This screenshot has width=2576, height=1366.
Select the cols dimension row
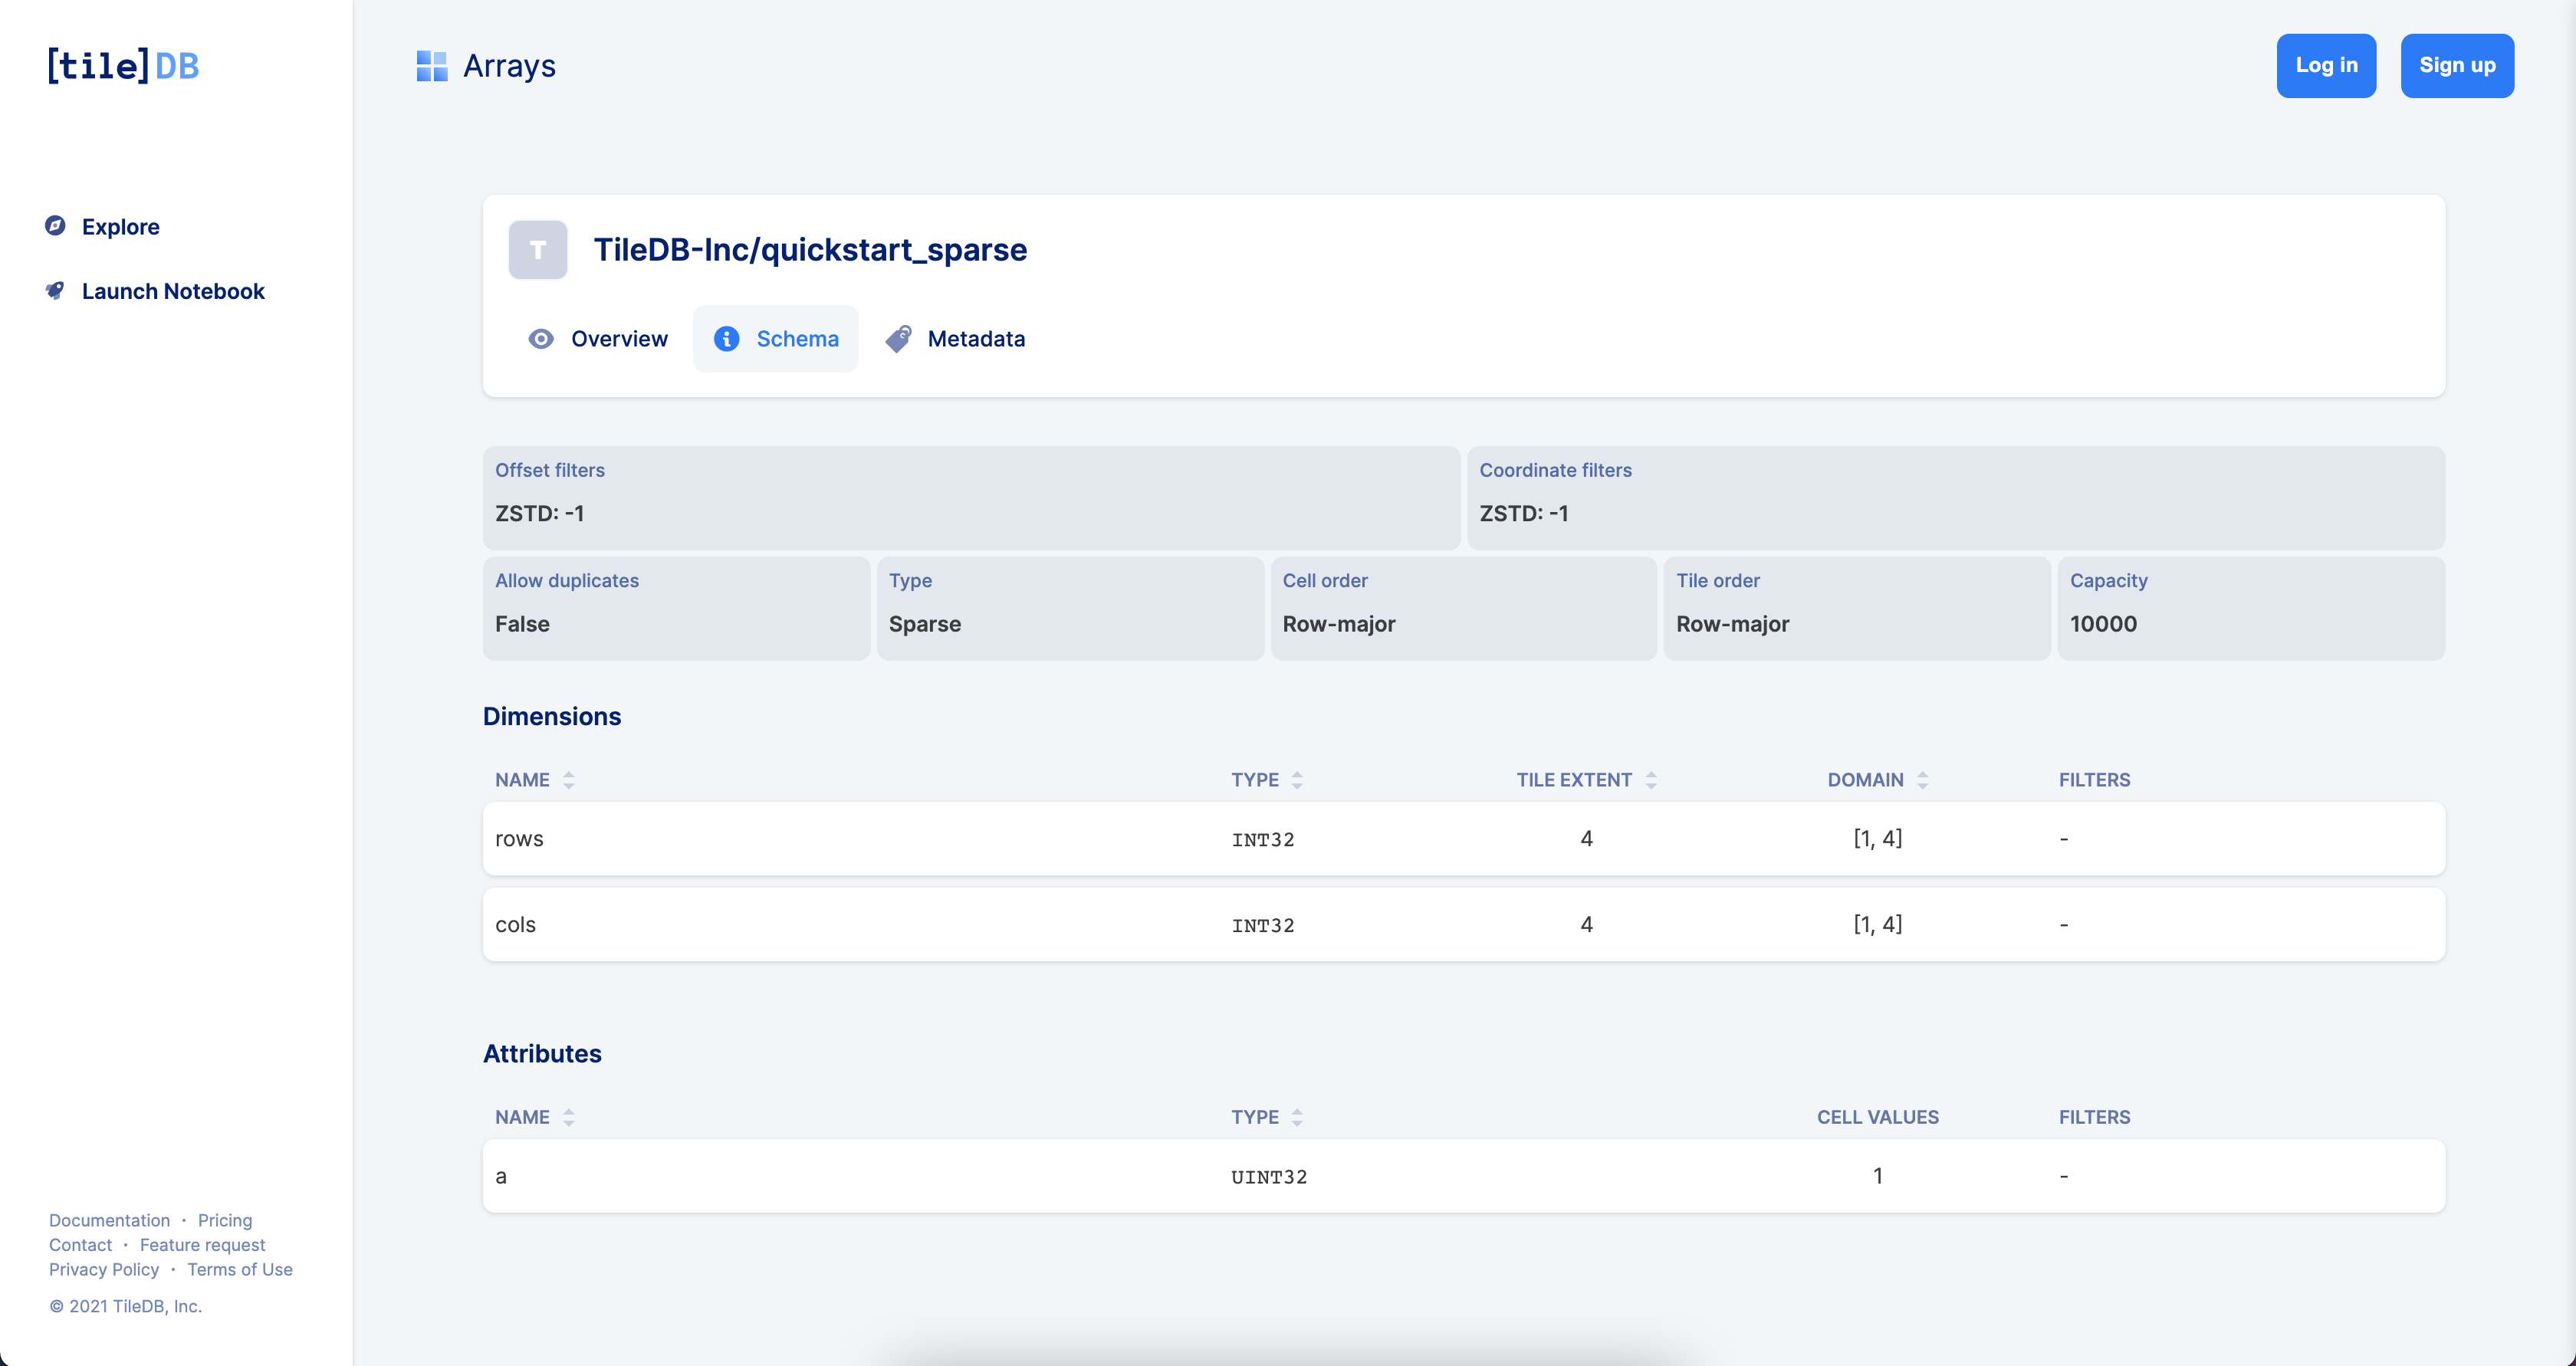pos(1463,924)
